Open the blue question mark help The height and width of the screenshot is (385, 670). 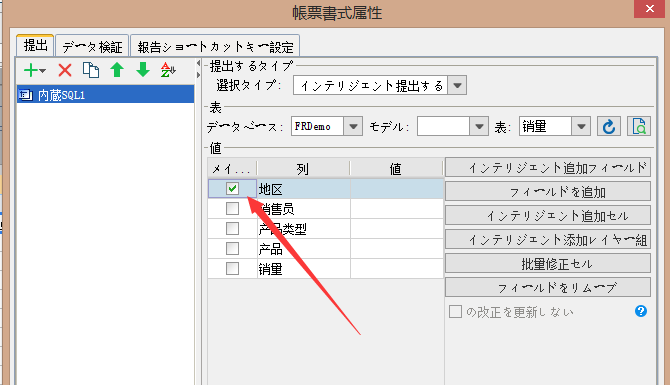click(641, 311)
